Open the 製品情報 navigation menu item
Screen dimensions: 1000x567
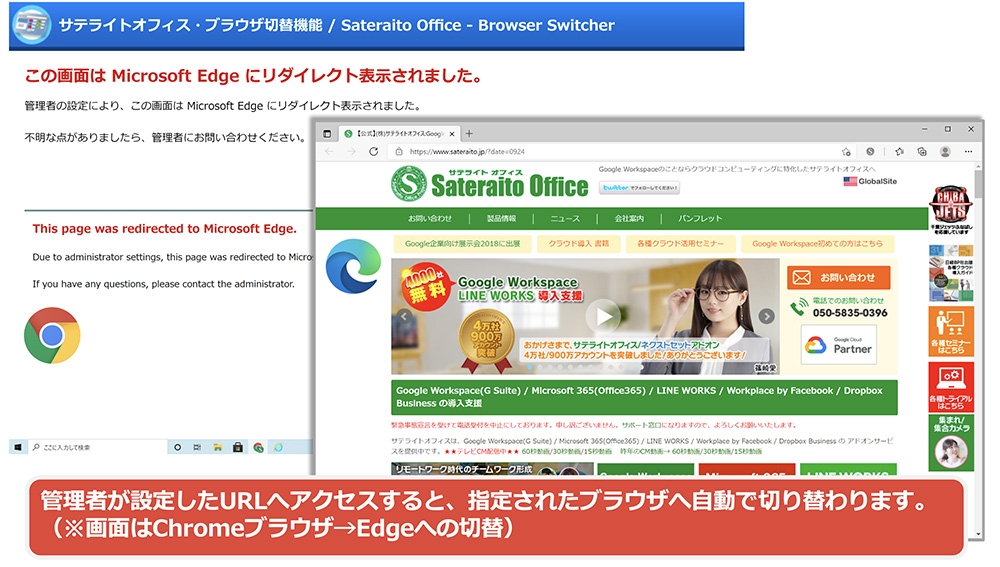501,219
